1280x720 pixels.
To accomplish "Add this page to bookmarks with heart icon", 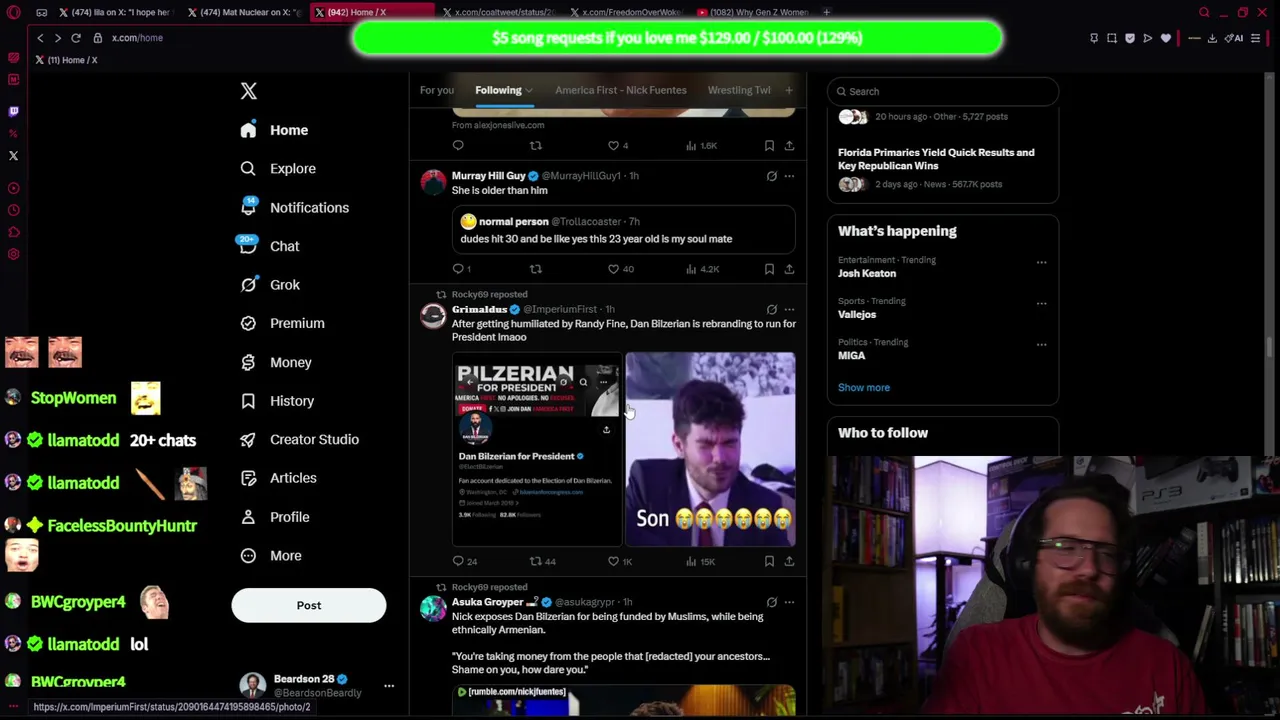I will click(x=1166, y=38).
